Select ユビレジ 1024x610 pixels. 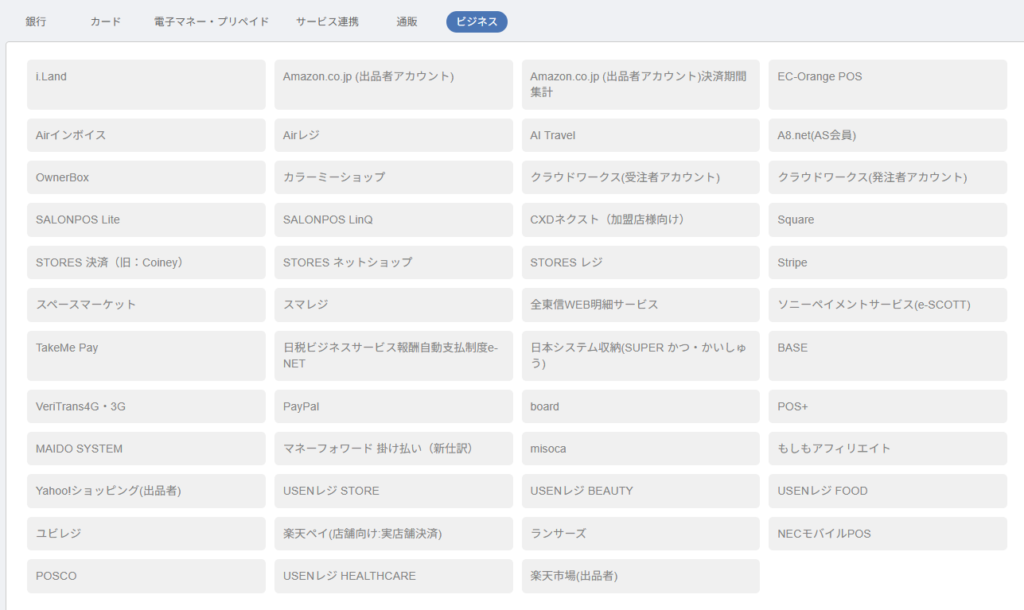click(x=146, y=534)
